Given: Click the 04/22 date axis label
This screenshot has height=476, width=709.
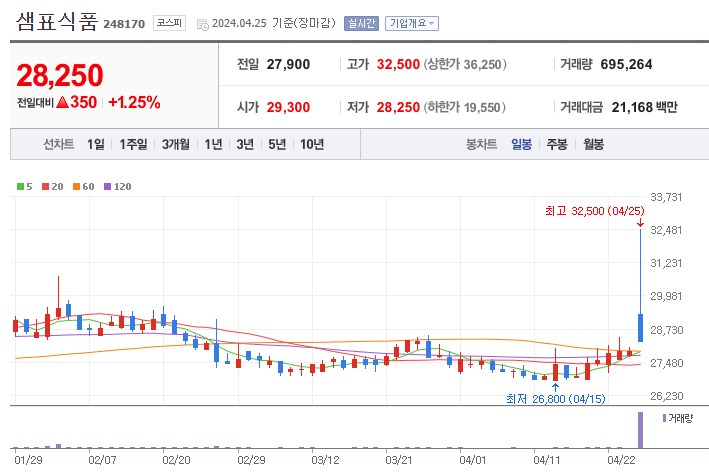Looking at the screenshot, I should click(621, 460).
